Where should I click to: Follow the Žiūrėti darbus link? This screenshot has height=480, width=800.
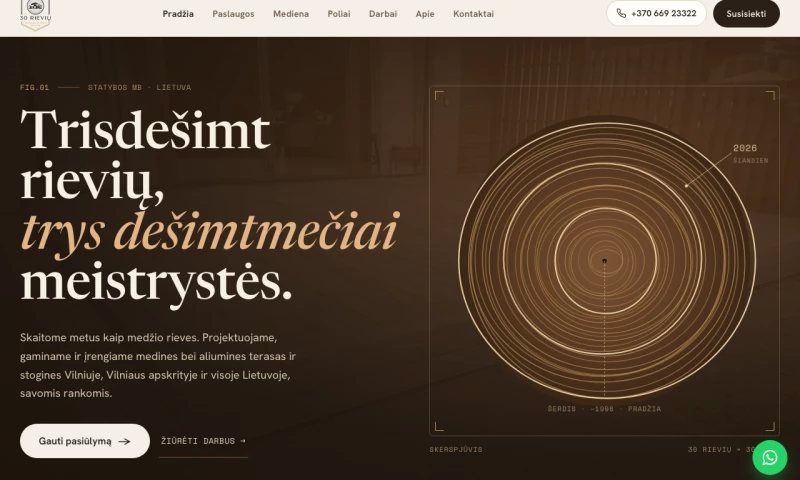pos(203,441)
